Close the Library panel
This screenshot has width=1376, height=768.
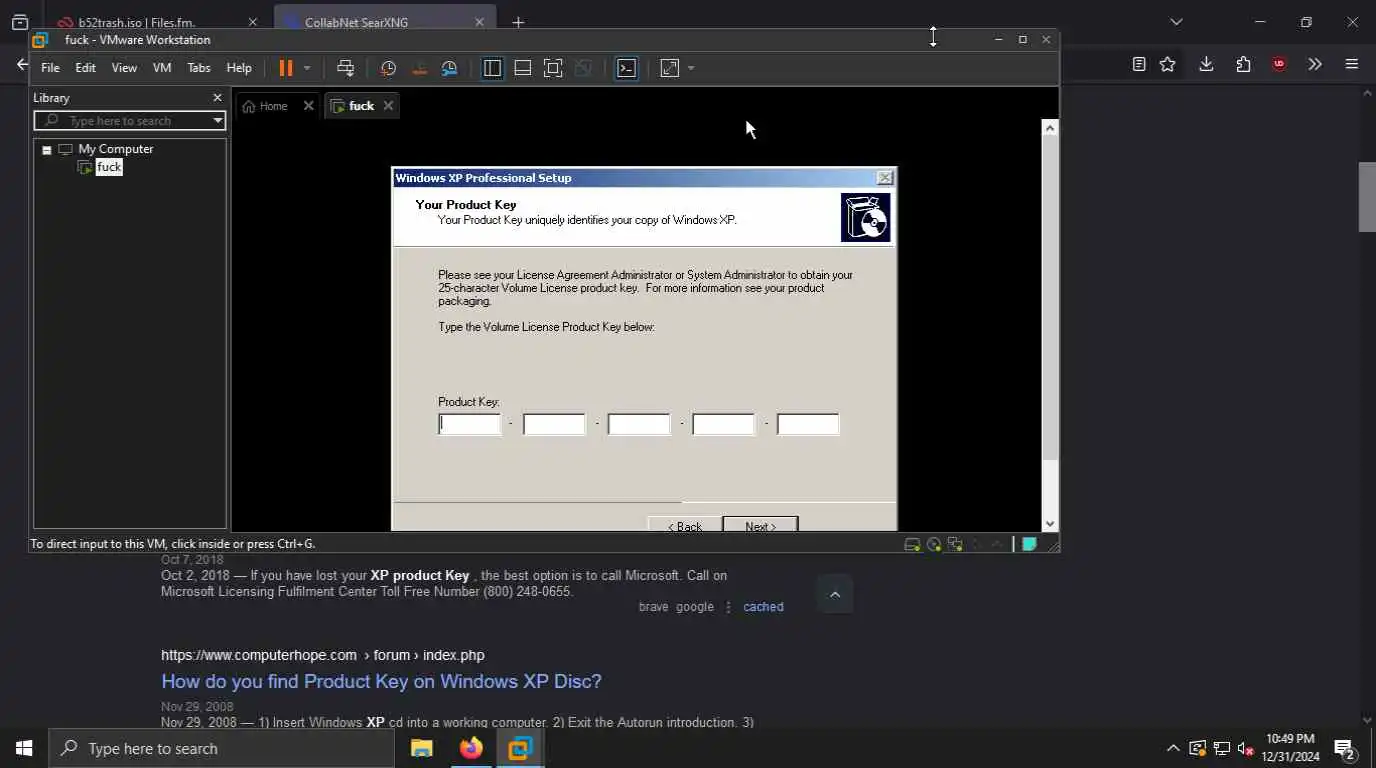point(217,98)
